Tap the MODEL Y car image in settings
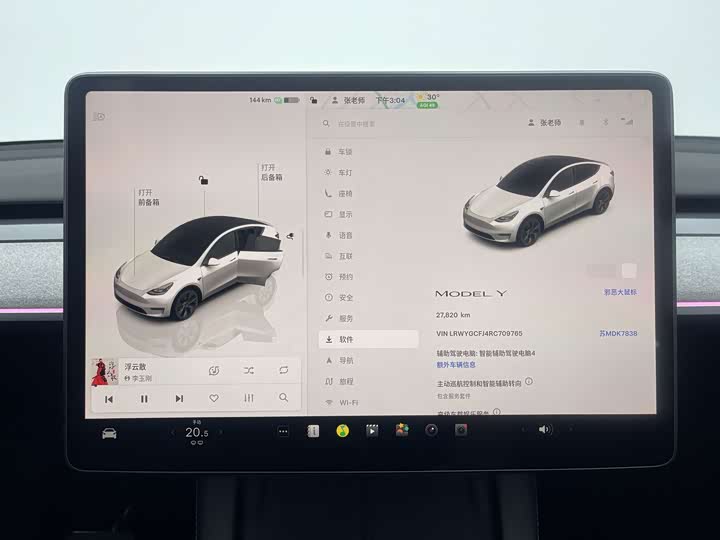Screen dimensions: 720x540 538,200
